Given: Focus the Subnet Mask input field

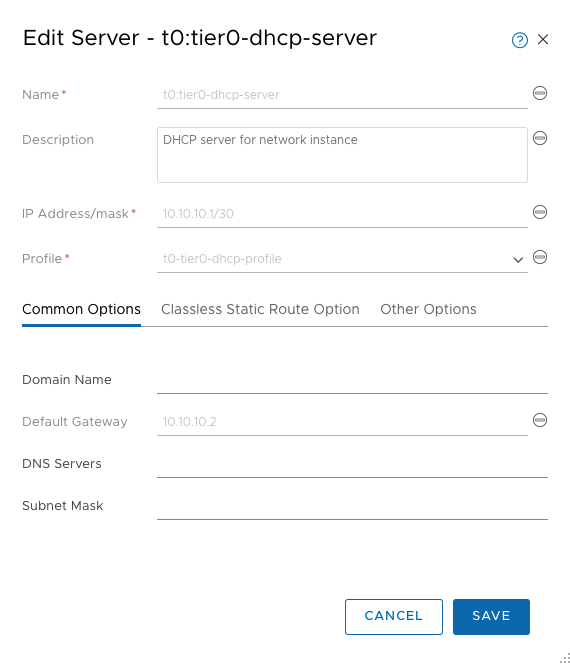Looking at the screenshot, I should tap(352, 506).
